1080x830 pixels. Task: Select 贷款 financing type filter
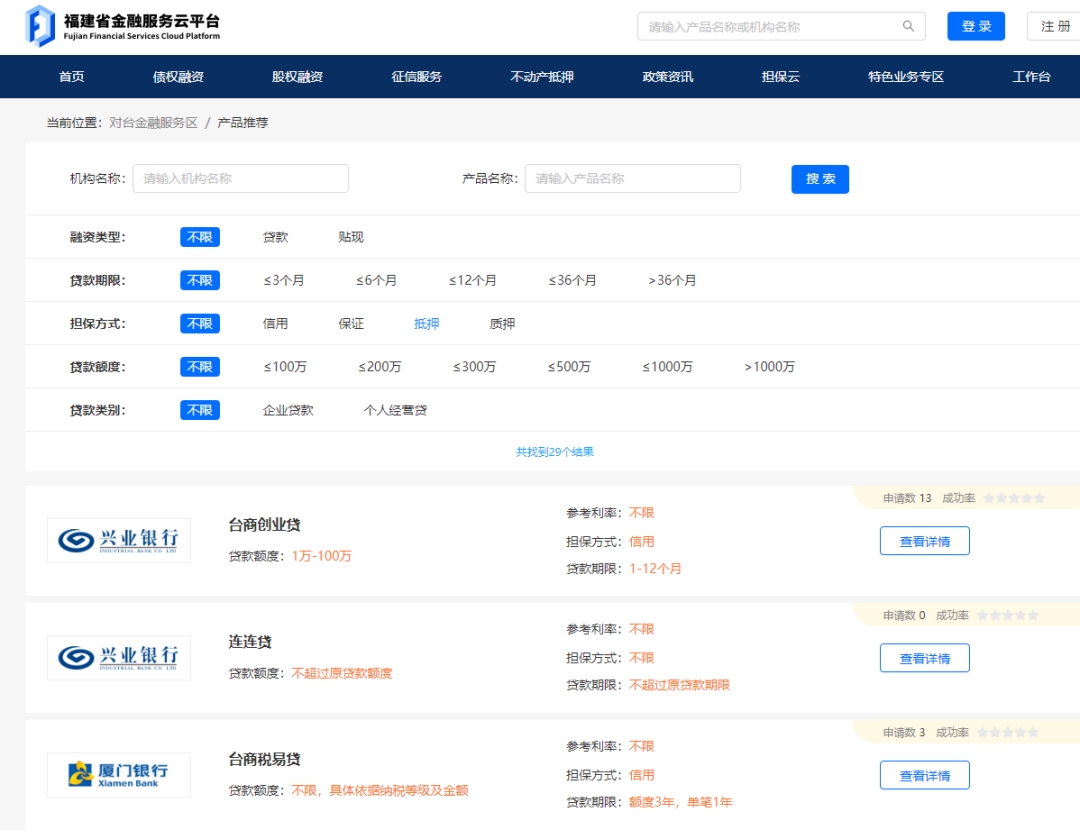(x=275, y=237)
